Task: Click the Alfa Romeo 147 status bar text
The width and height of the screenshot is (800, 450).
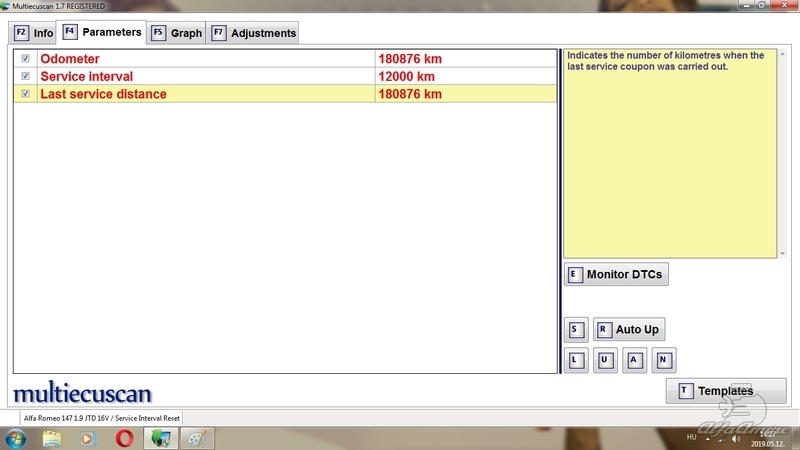Action: (x=102, y=418)
